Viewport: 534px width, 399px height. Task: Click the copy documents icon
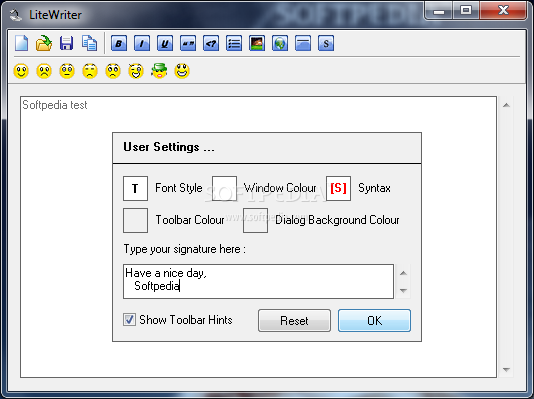[89, 43]
